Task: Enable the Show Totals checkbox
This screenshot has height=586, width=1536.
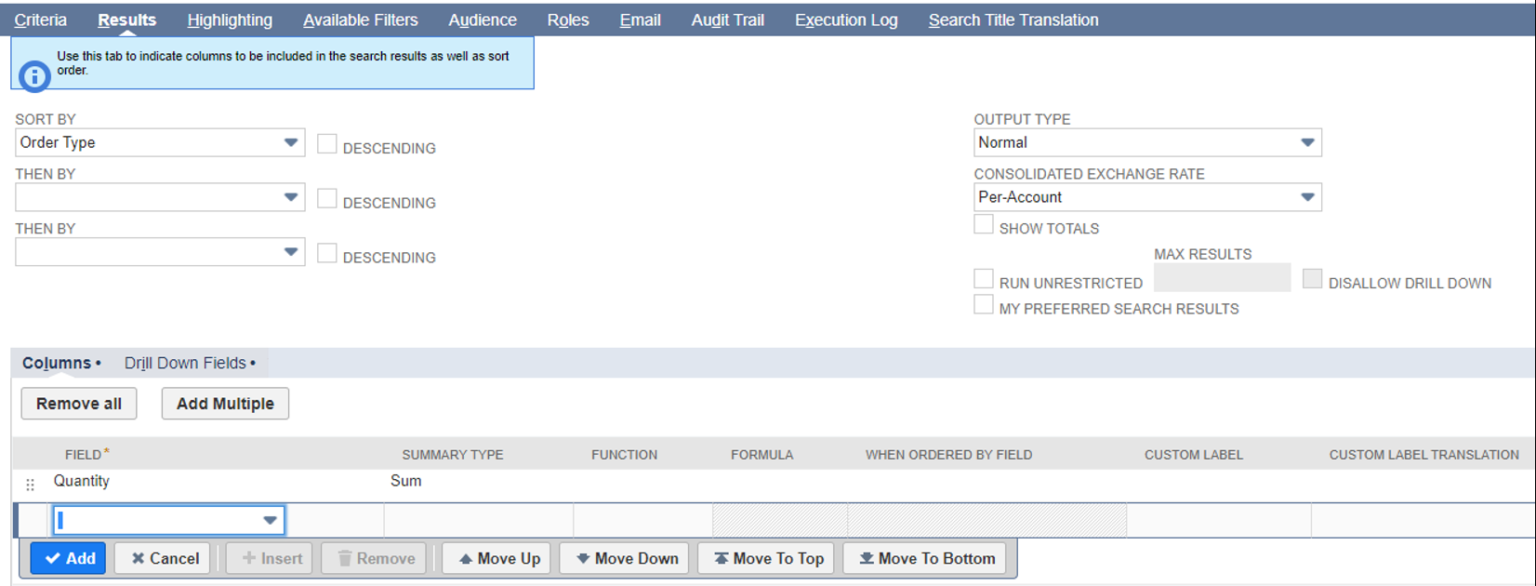Action: [x=984, y=225]
